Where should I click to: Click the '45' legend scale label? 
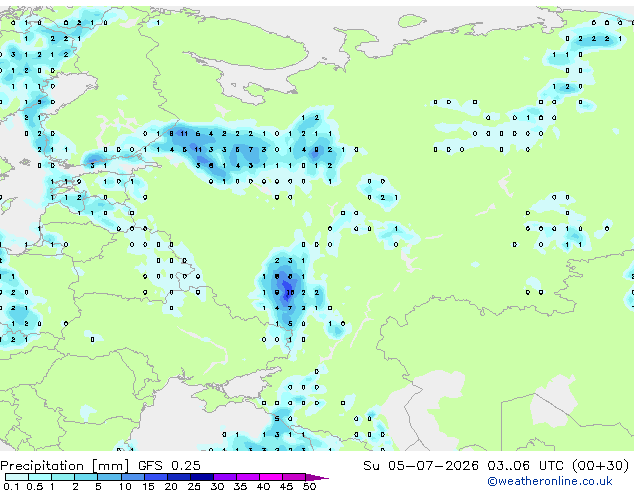pos(286,486)
